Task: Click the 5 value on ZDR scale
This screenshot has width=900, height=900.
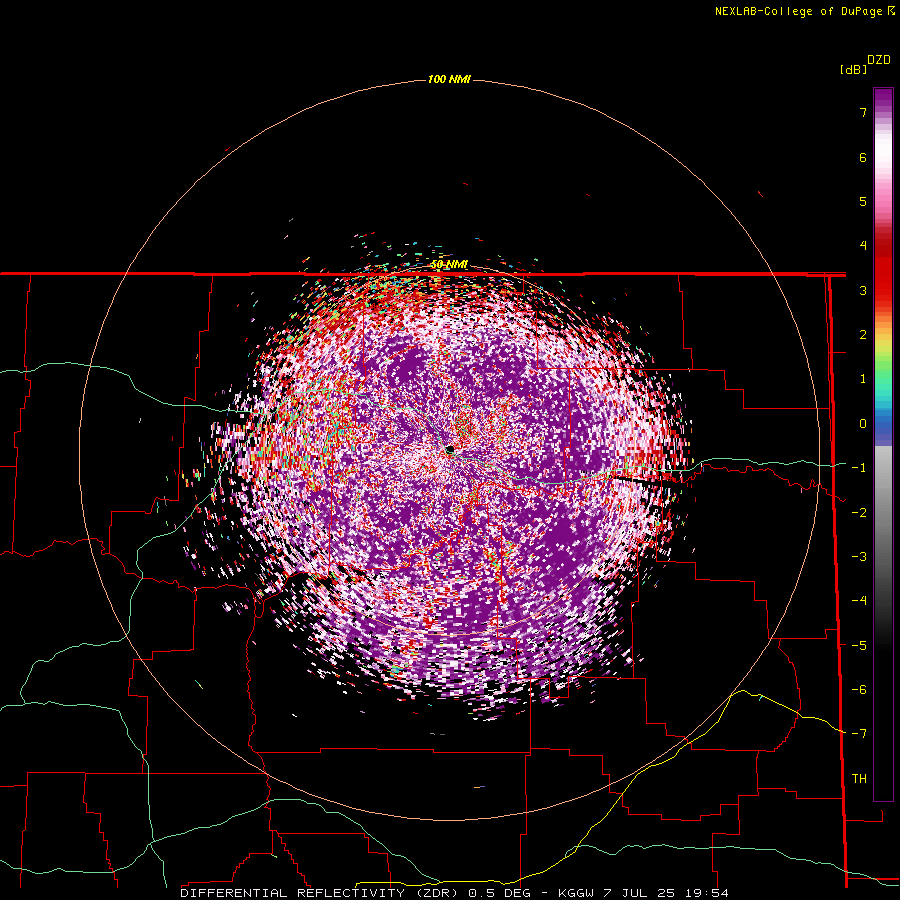Action: coord(863,201)
